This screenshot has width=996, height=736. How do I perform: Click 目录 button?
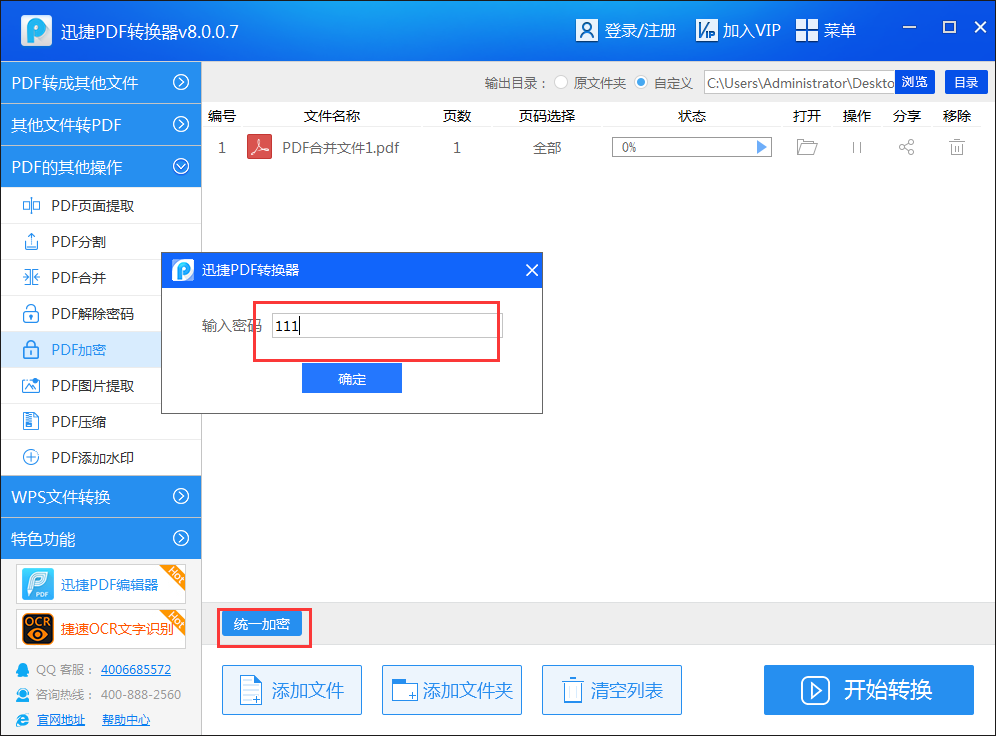pyautogui.click(x=966, y=83)
